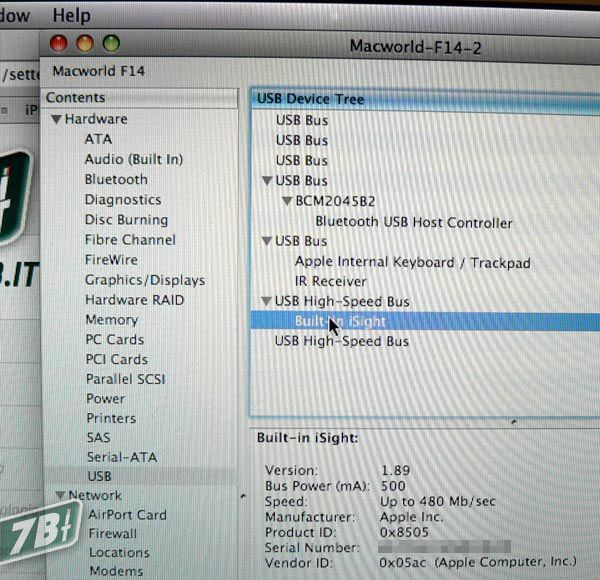Click the green zoom window button

click(x=111, y=43)
